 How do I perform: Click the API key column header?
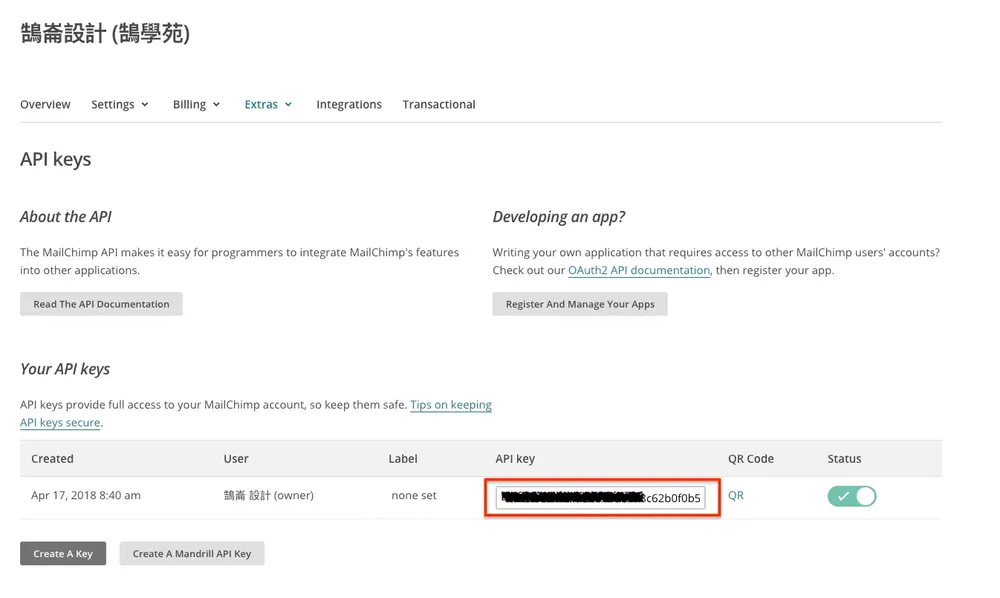point(515,458)
